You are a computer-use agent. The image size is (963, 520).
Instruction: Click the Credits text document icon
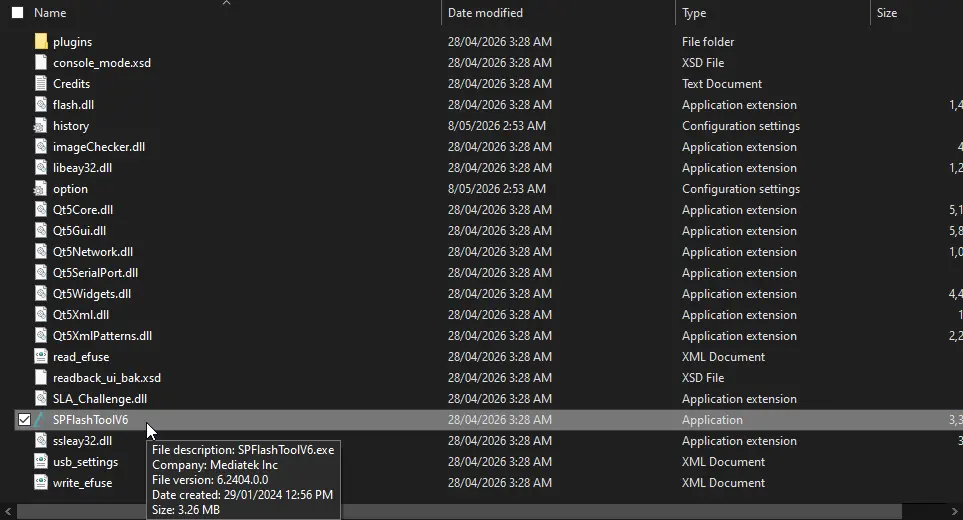coord(41,83)
